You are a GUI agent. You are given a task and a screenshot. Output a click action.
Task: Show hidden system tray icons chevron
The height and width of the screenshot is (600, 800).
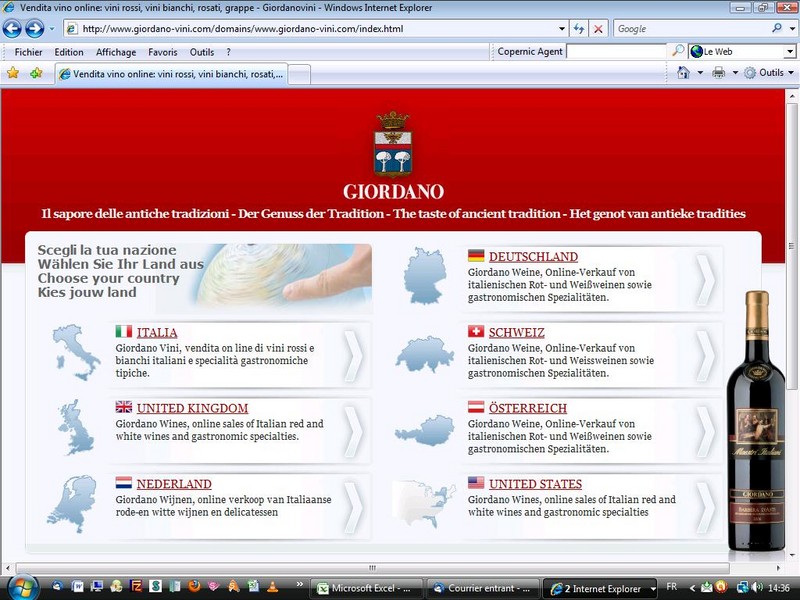pyautogui.click(x=692, y=588)
